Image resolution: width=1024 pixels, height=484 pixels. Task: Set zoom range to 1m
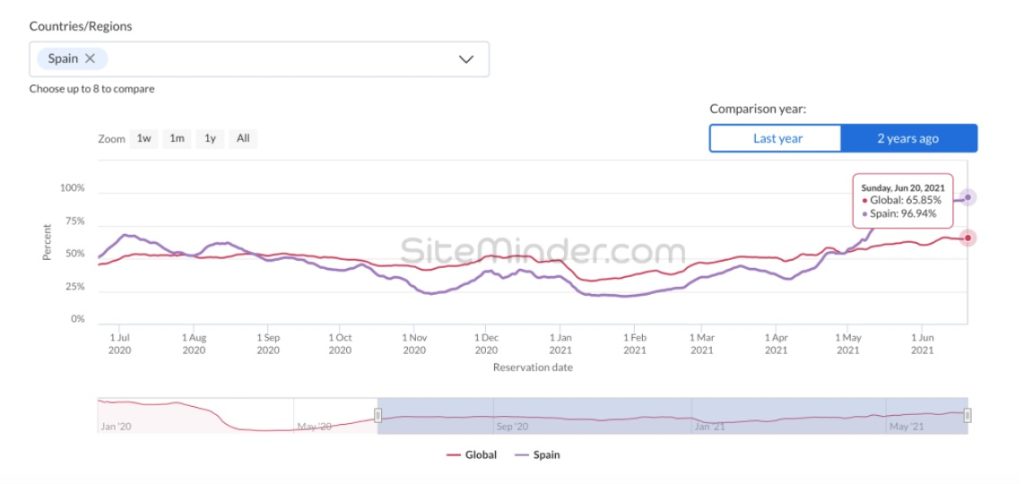177,139
